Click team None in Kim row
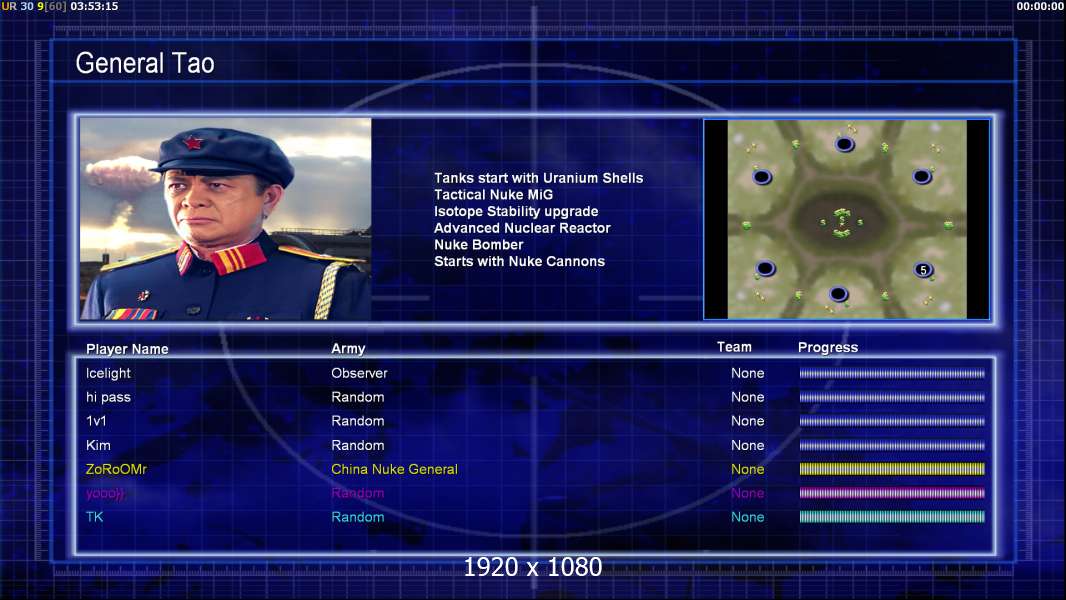Viewport: 1066px width, 600px height. (x=748, y=446)
